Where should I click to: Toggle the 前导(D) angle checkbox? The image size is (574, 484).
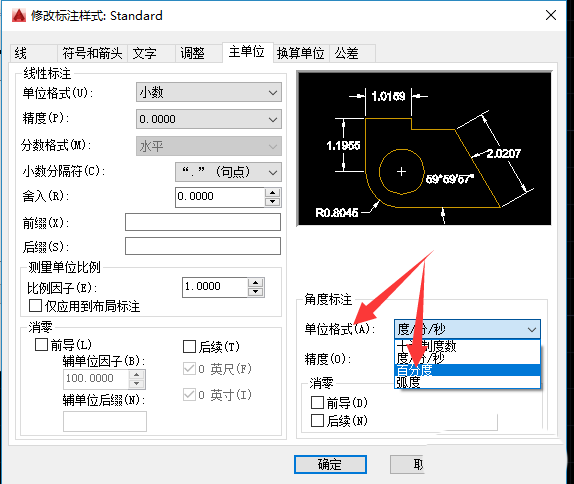coord(317,402)
